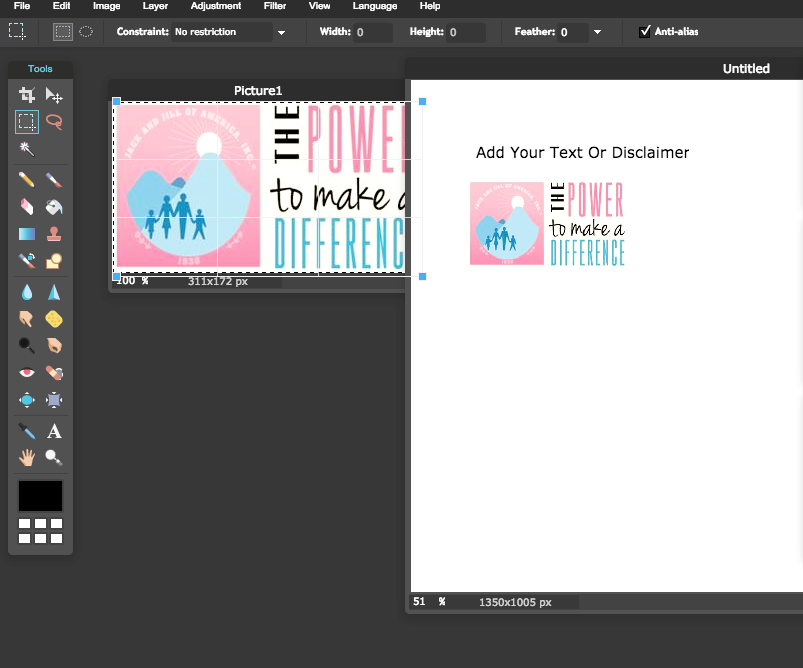The image size is (803, 668).
Task: Select the Pinch tool
Action: click(x=54, y=400)
